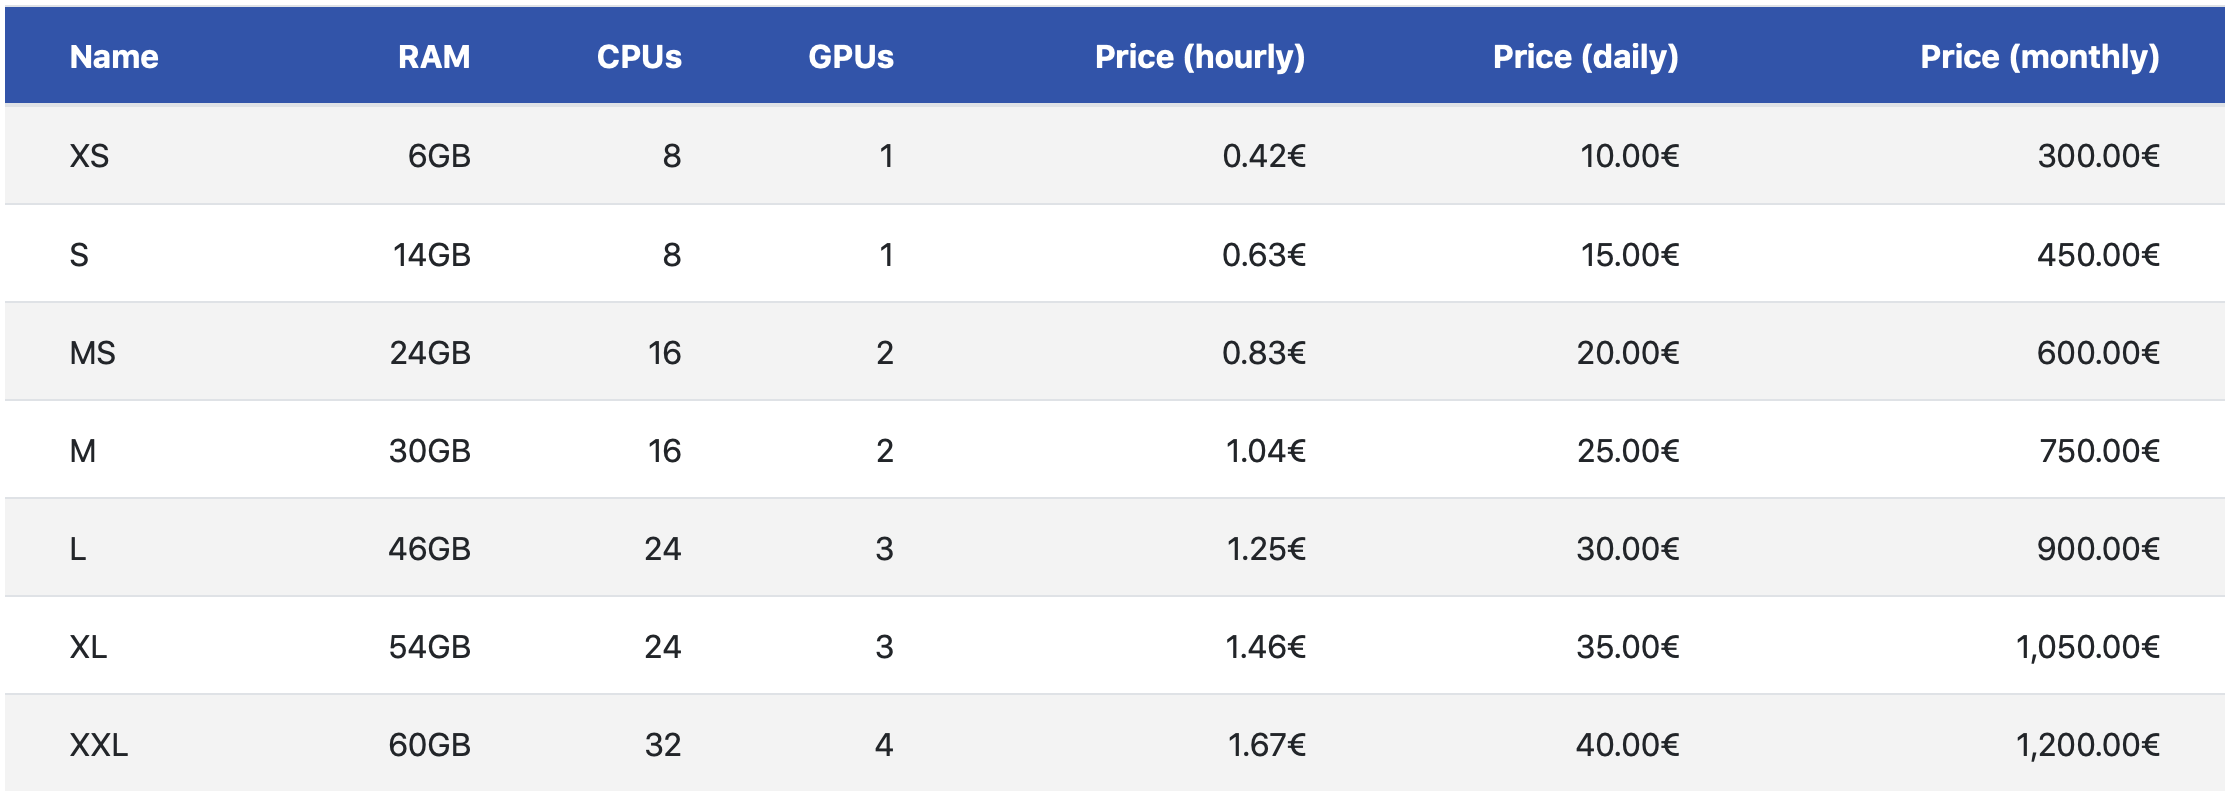Click the CPUs column header
The image size is (2232, 798).
(x=639, y=57)
